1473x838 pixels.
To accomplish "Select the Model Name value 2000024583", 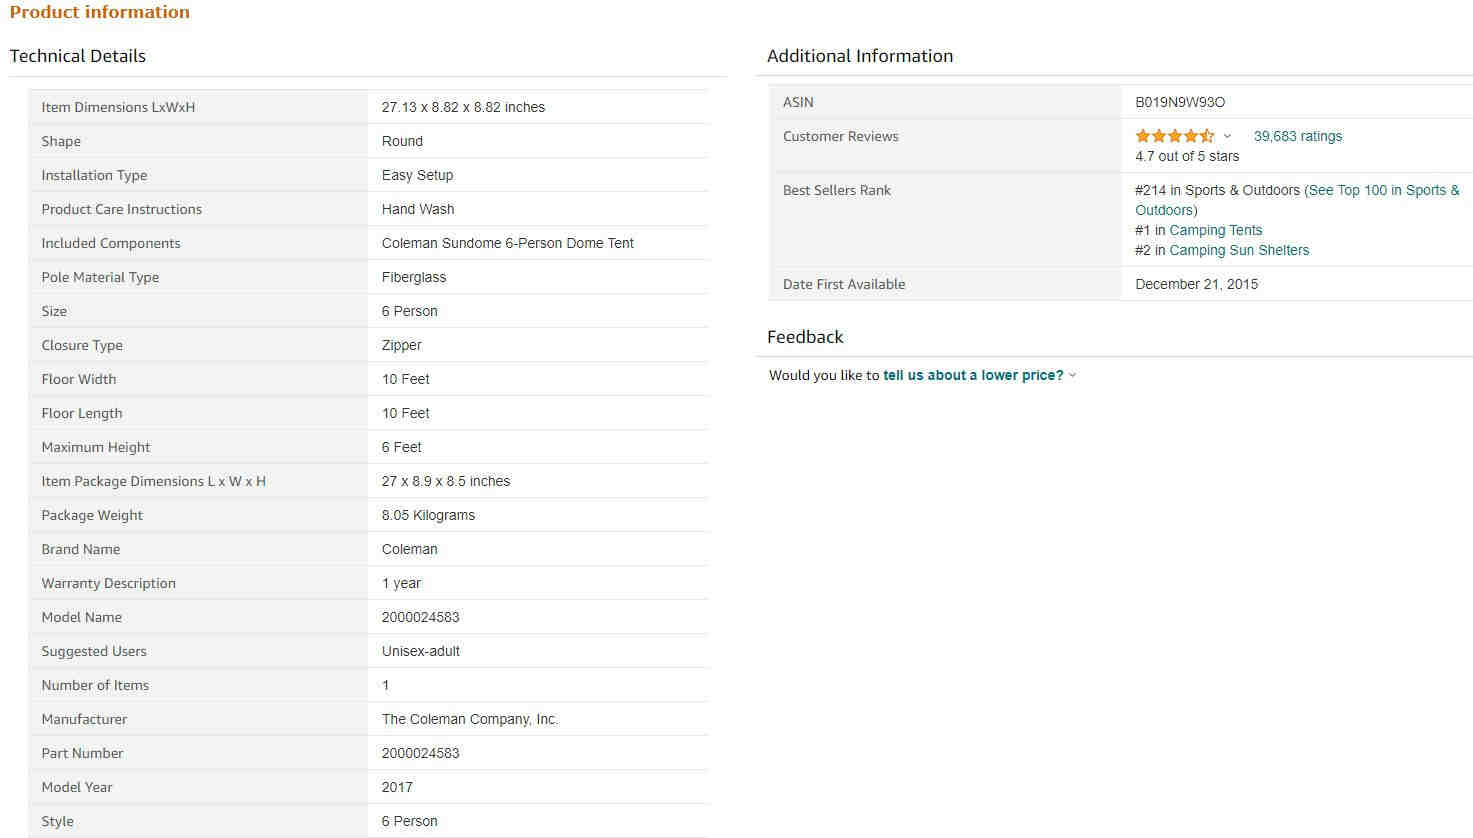I will tap(420, 617).
